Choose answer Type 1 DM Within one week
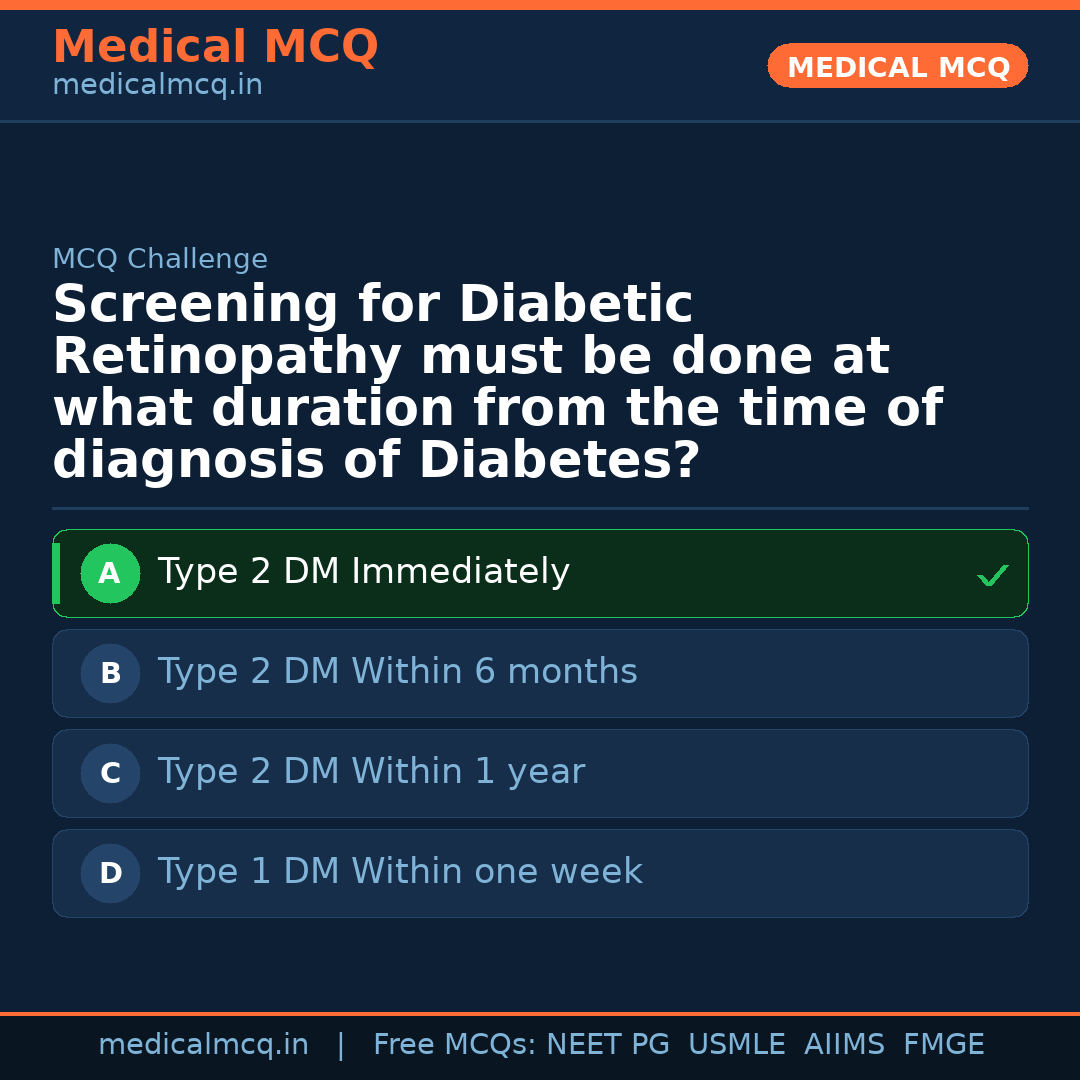Screen dimensions: 1080x1080 pyautogui.click(x=400, y=873)
